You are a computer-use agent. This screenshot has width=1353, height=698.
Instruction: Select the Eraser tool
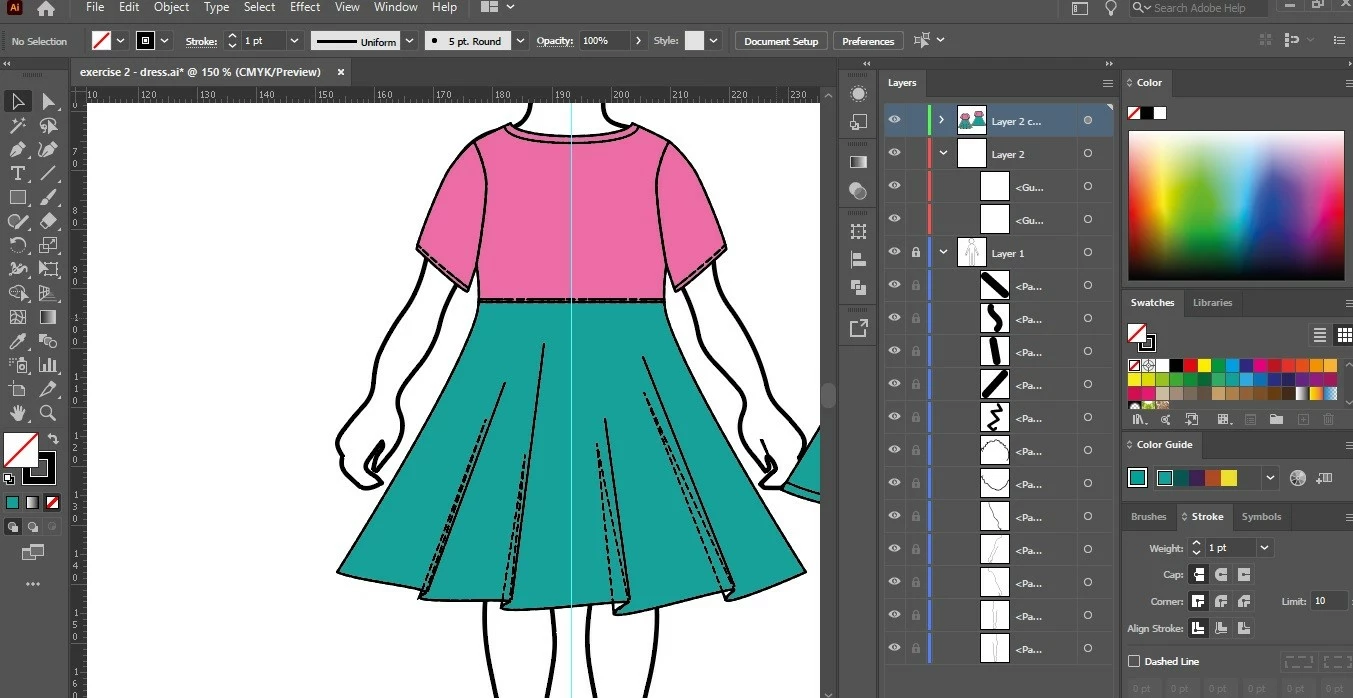point(48,221)
